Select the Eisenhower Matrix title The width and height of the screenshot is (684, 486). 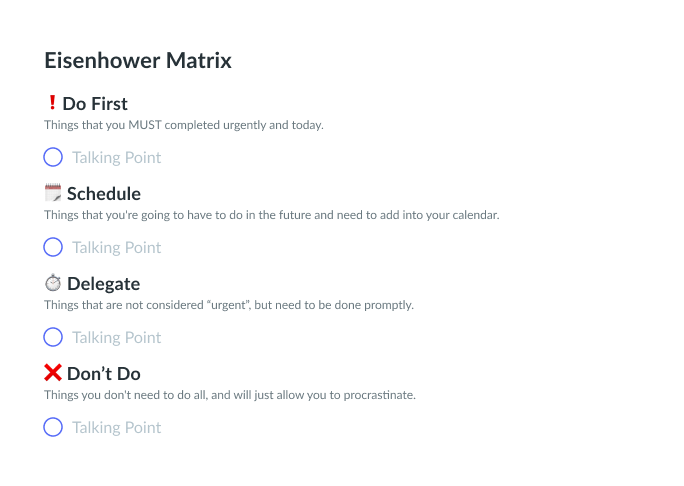coord(138,60)
